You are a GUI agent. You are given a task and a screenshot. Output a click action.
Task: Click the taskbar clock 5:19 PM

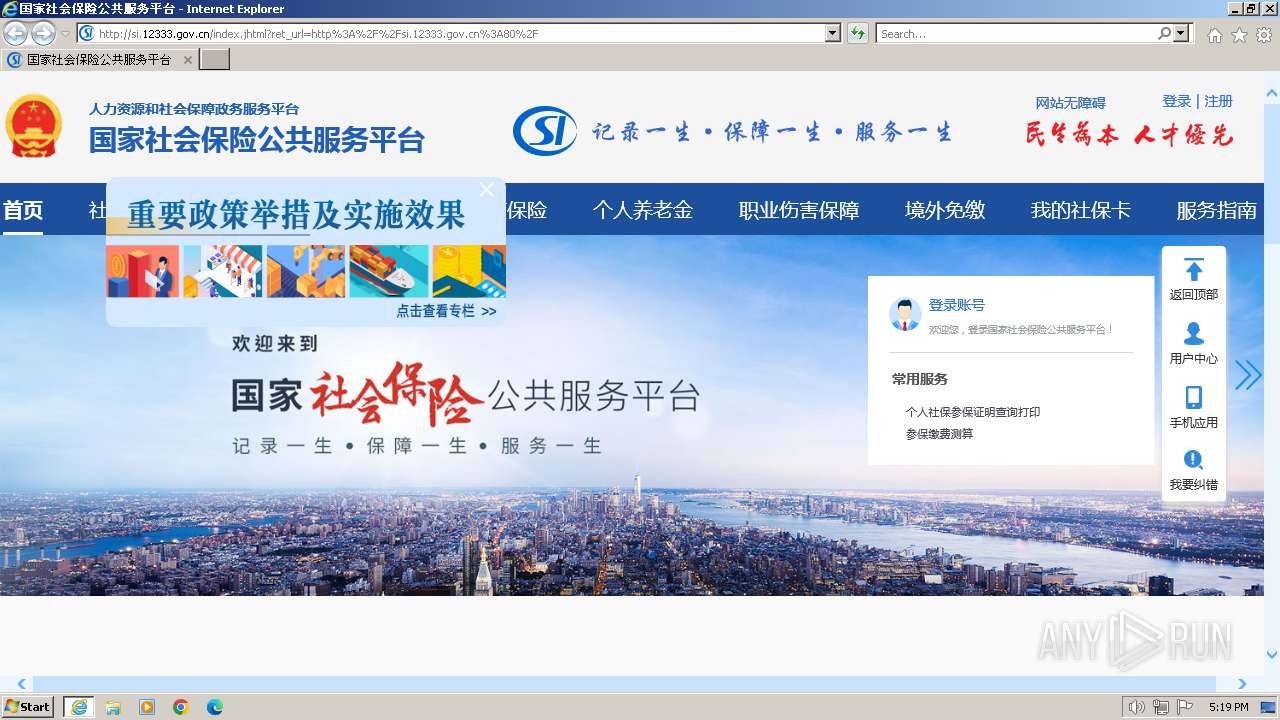pos(1228,707)
